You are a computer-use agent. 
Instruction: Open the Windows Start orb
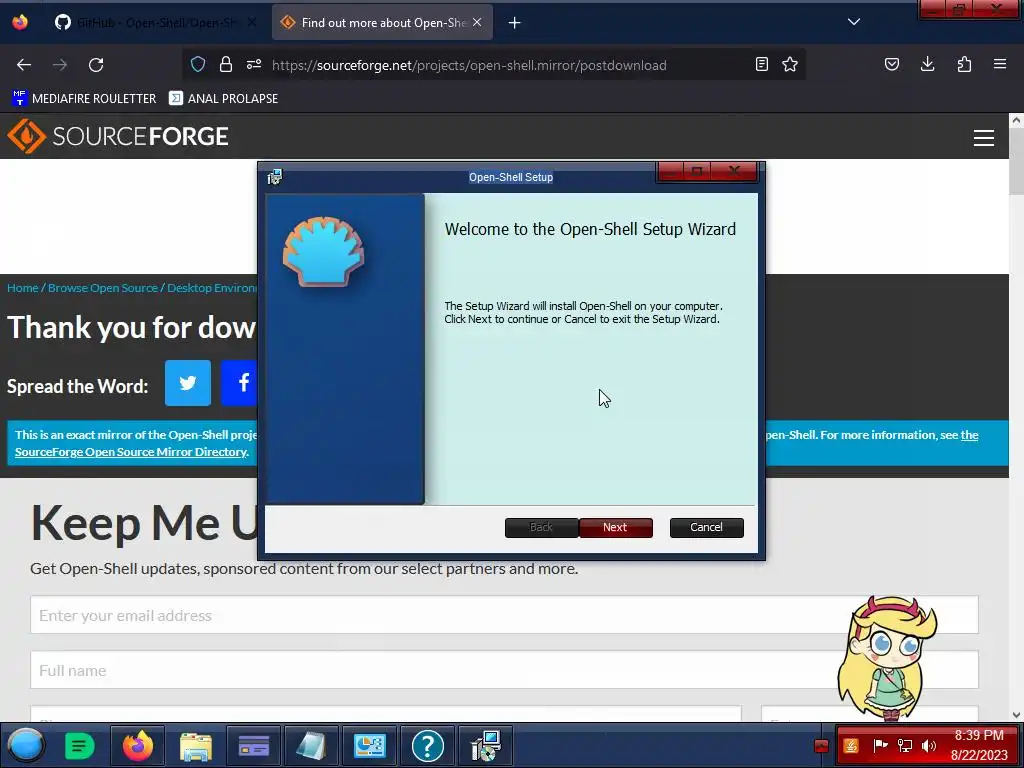tap(25, 746)
